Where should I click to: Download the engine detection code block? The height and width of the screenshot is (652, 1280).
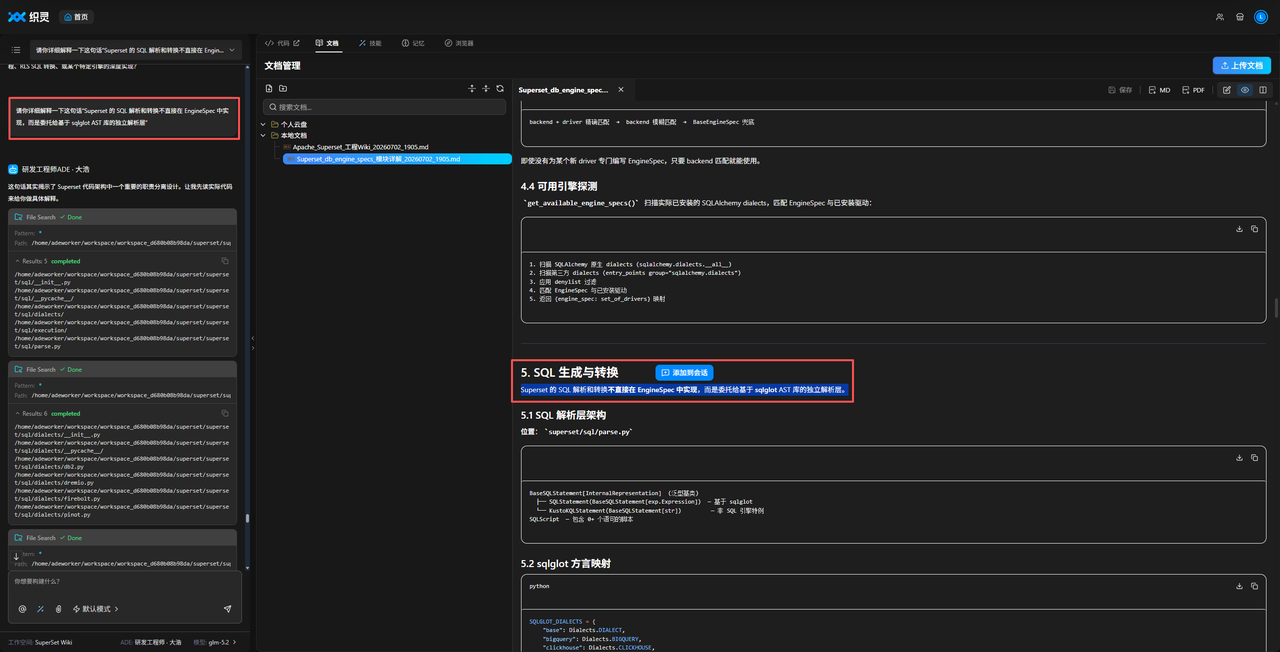1240,229
